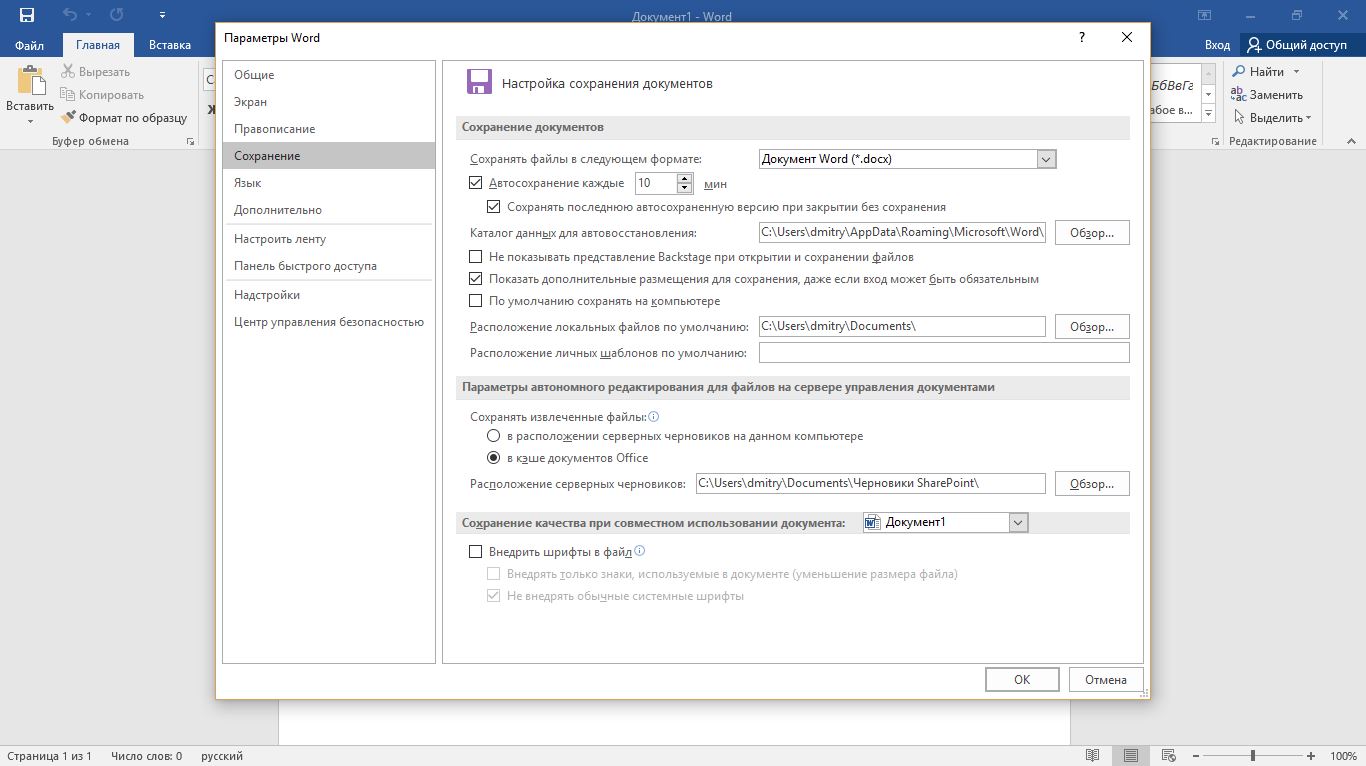This screenshot has width=1366, height=766.
Task: Switch to Print Layout view in status bar
Action: coord(1130,756)
